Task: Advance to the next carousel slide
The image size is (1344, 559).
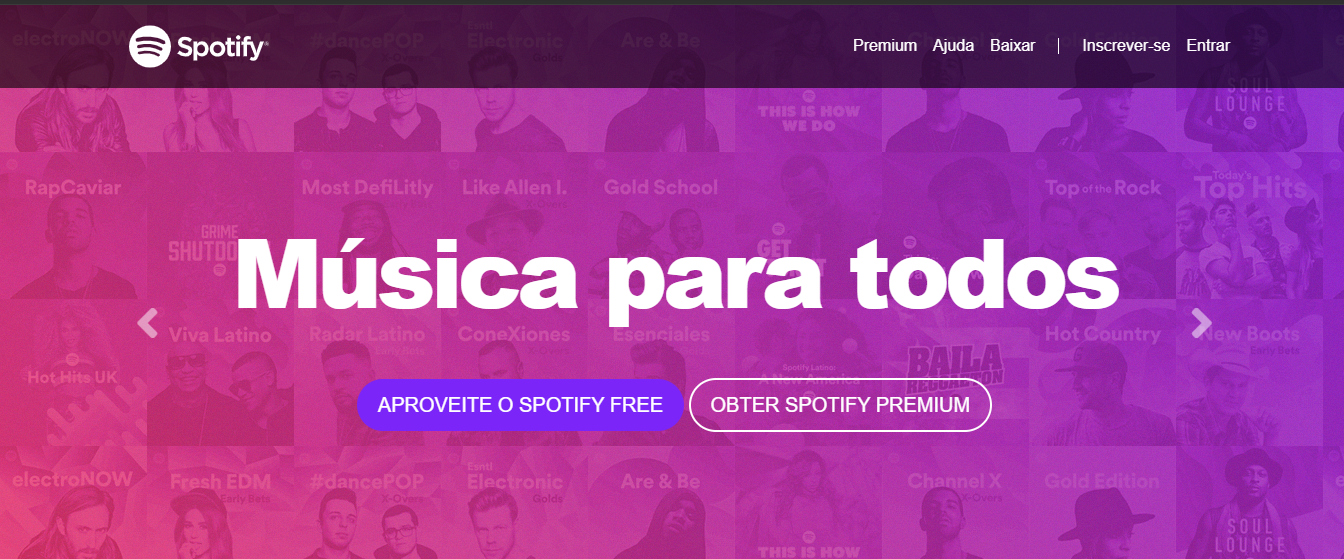Action: click(x=1201, y=323)
